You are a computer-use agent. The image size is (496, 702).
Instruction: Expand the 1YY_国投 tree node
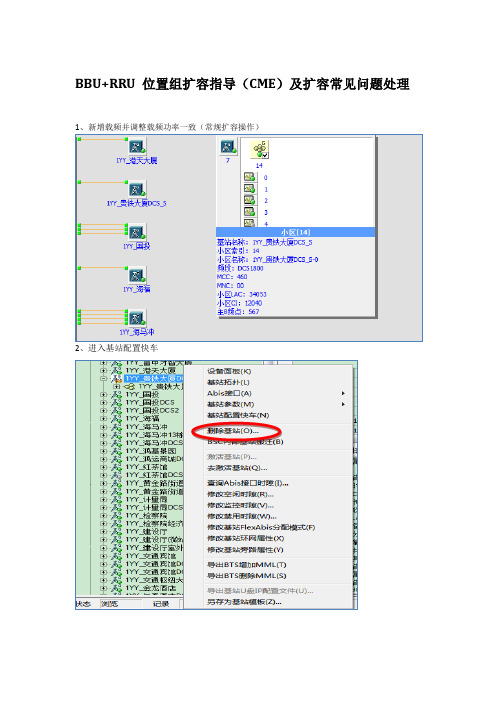(103, 394)
